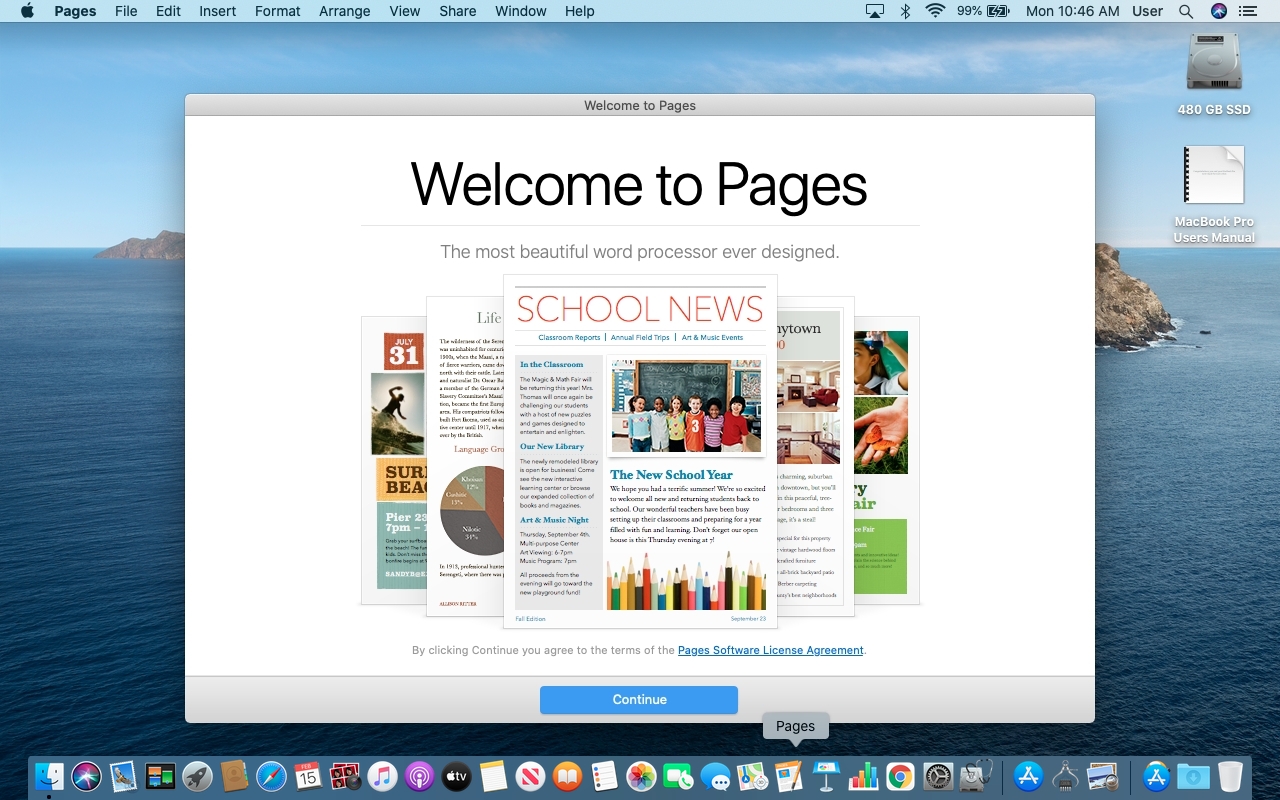Select MacBook Pro Users Manual desktop file
Screen dimensions: 1280x800
tap(1214, 194)
